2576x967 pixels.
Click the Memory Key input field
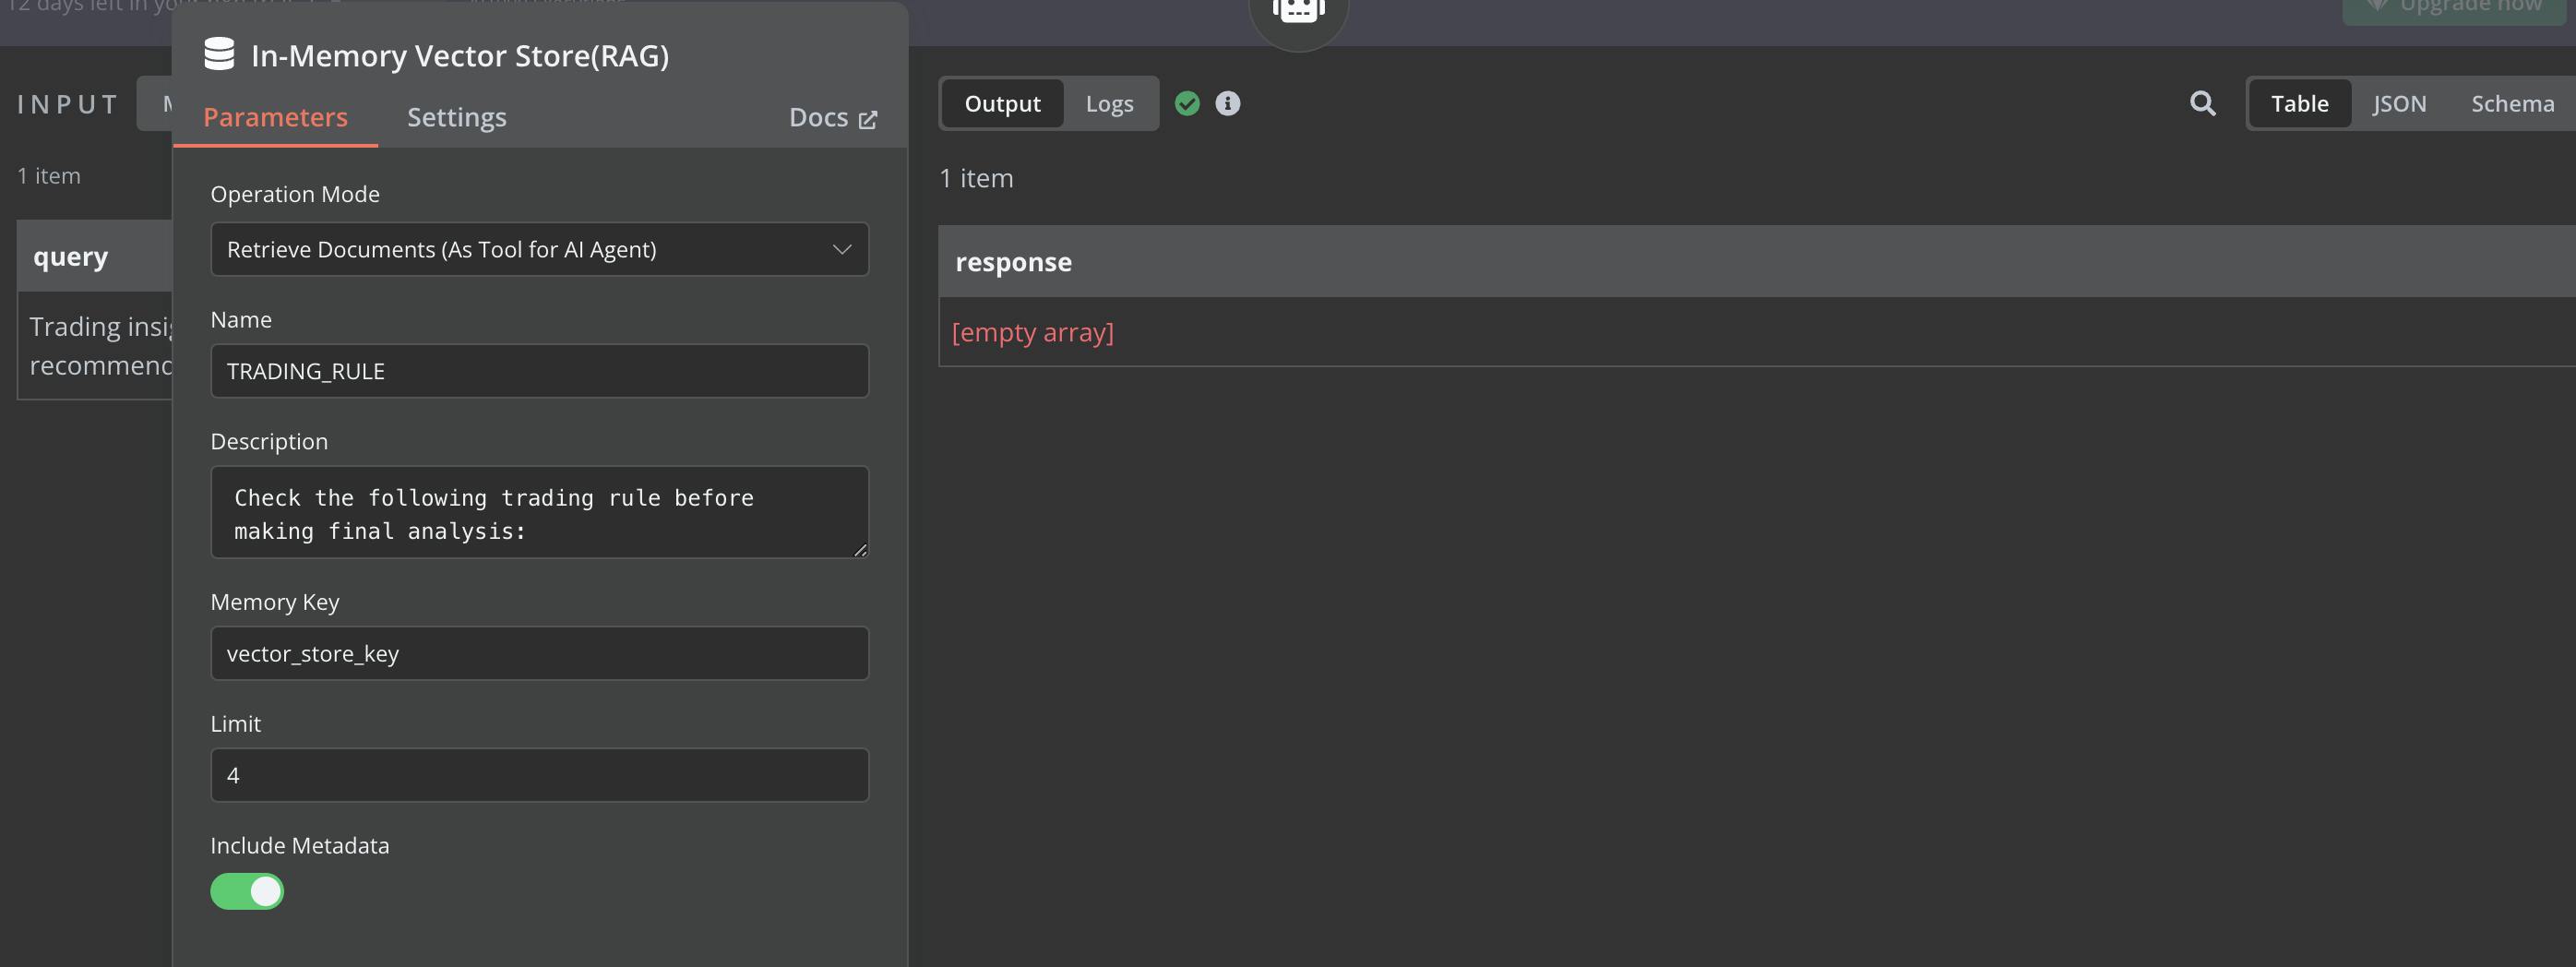click(x=539, y=653)
